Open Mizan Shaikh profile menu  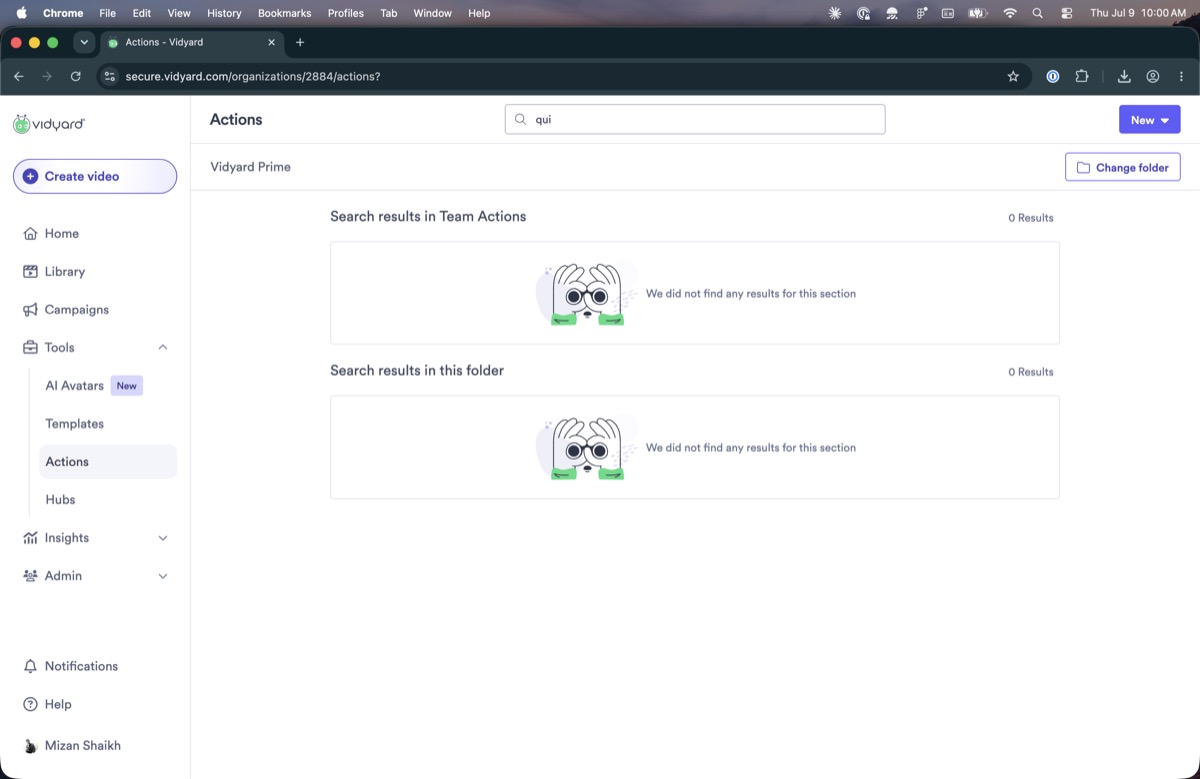[x=82, y=745]
